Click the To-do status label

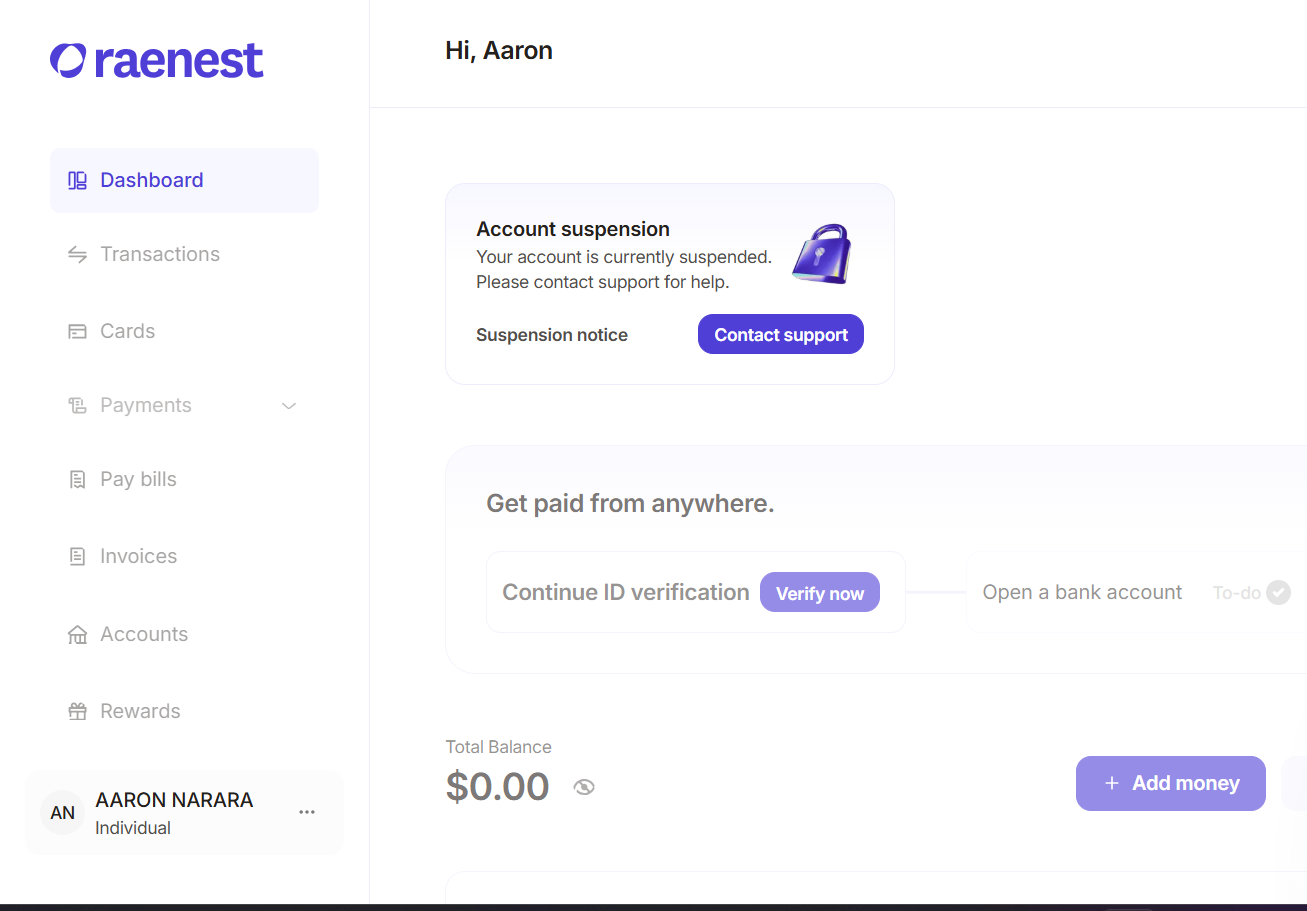(1237, 593)
